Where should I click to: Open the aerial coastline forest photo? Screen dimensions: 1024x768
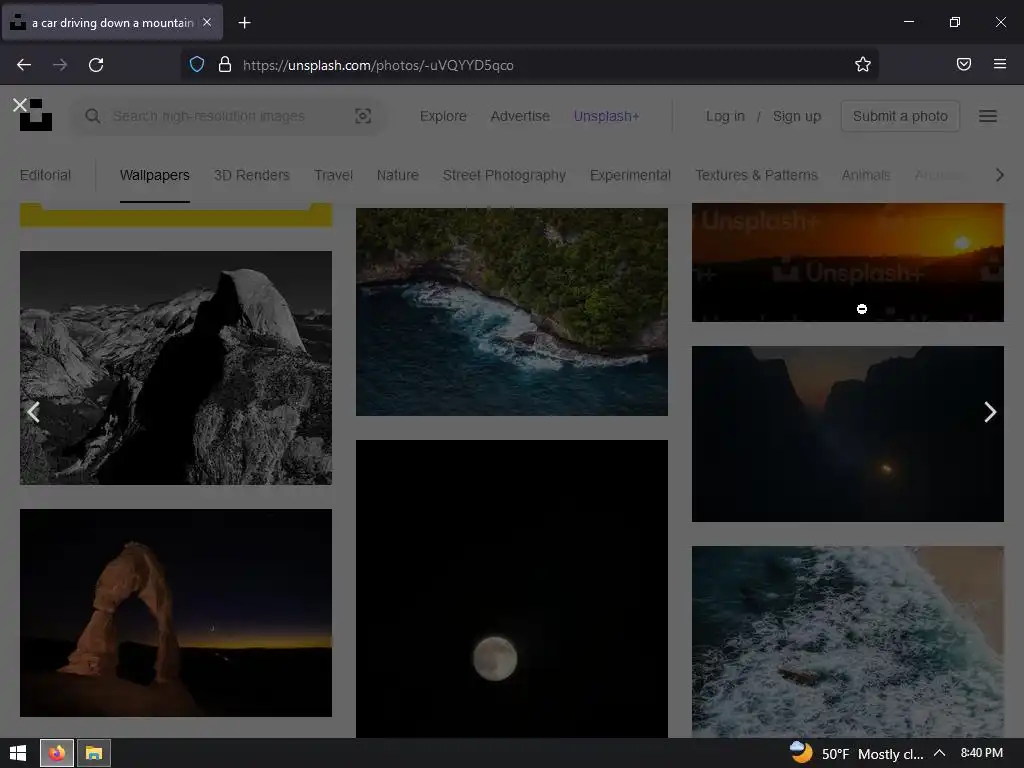(511, 312)
